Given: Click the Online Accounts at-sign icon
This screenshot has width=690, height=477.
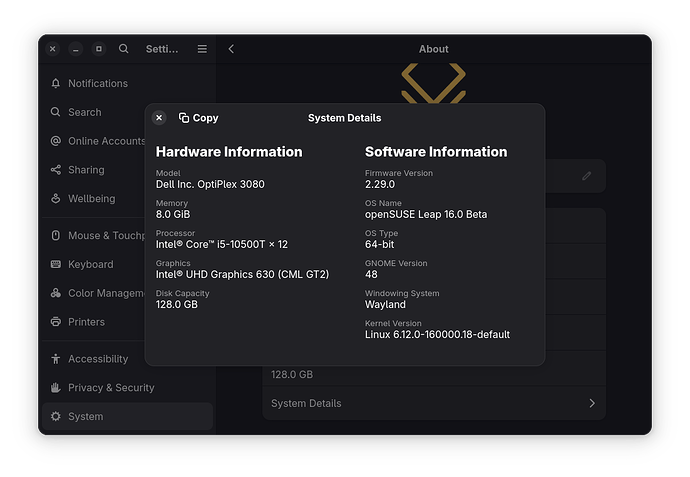Looking at the screenshot, I should coord(55,141).
